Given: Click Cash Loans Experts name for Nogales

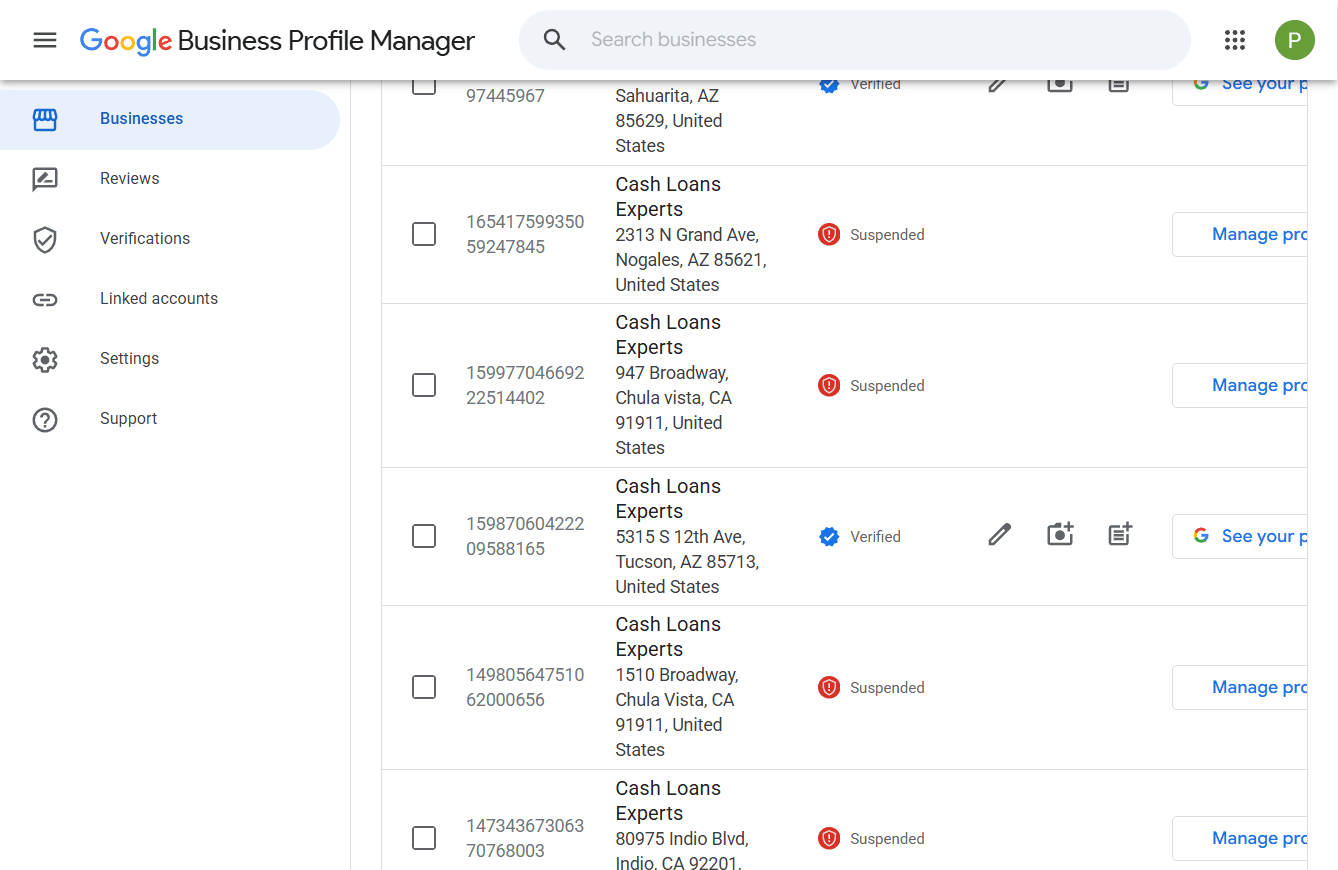Looking at the screenshot, I should (x=668, y=197).
